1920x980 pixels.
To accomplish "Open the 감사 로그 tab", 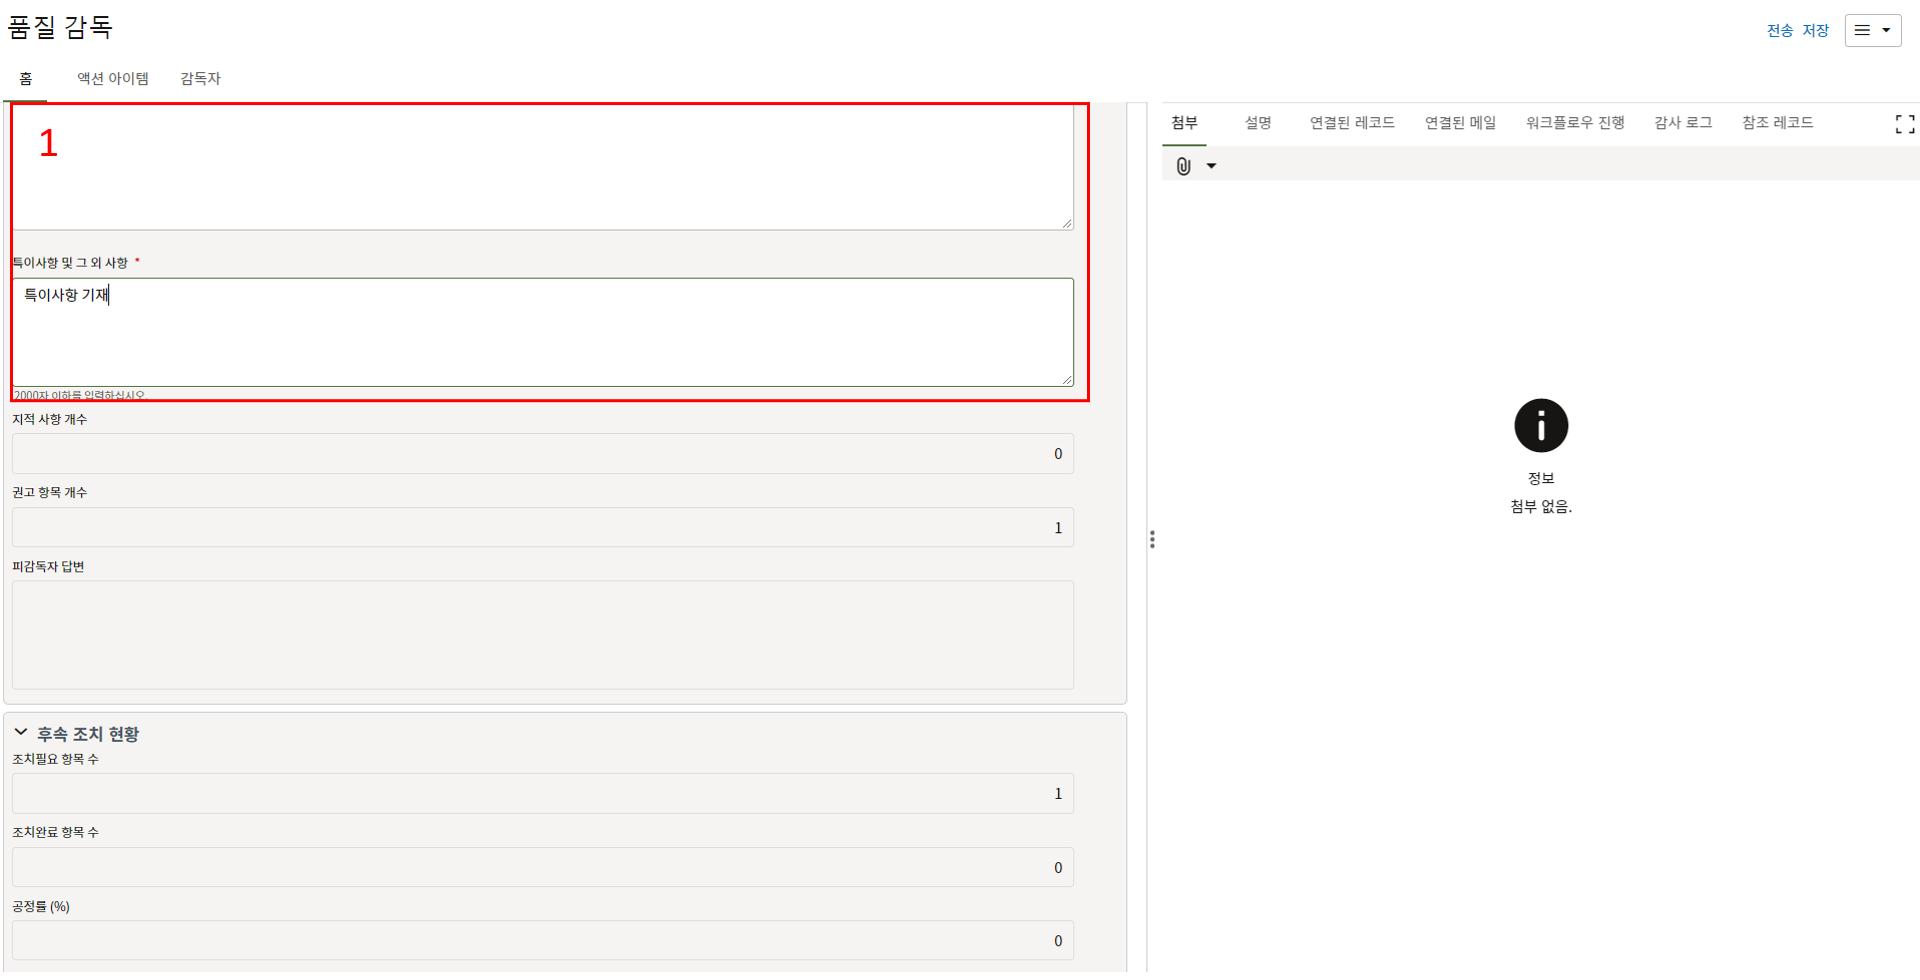I will point(1682,122).
